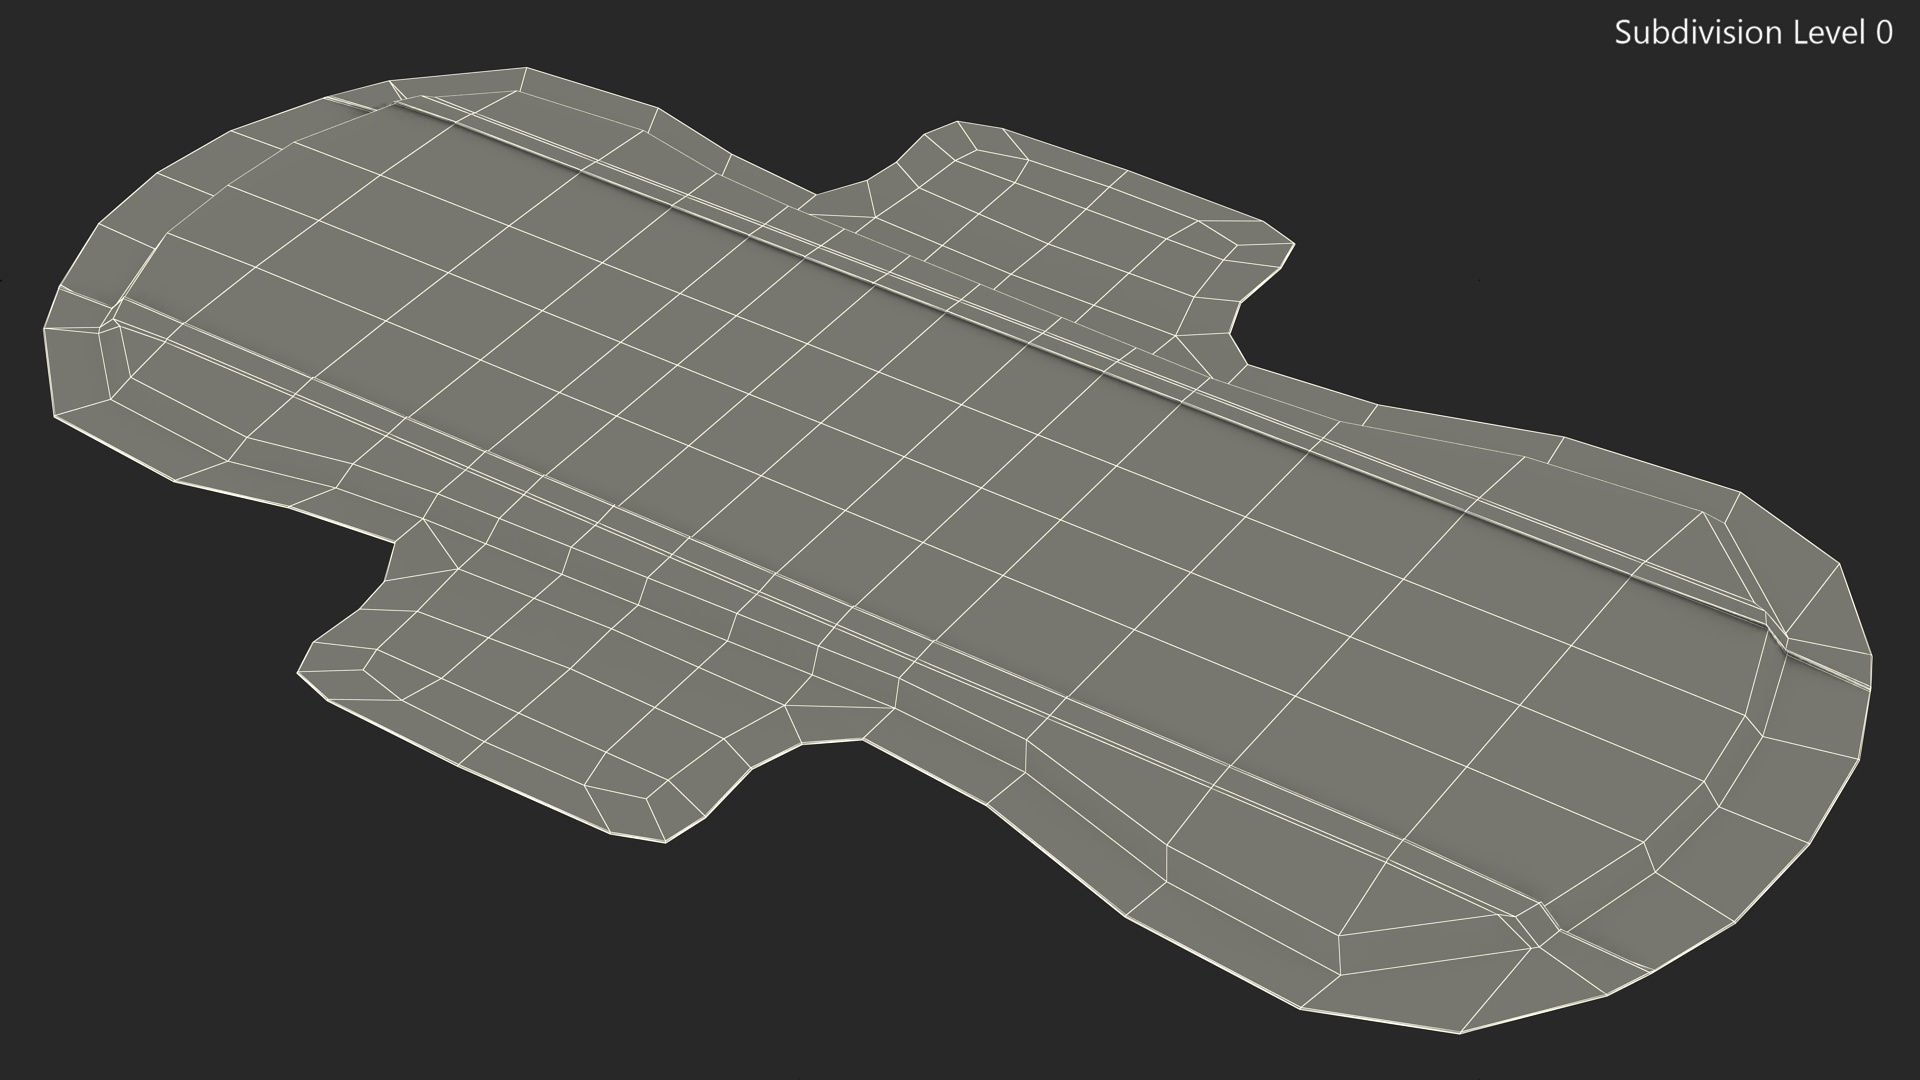Click the number 0 in subdivision label

(x=1883, y=33)
